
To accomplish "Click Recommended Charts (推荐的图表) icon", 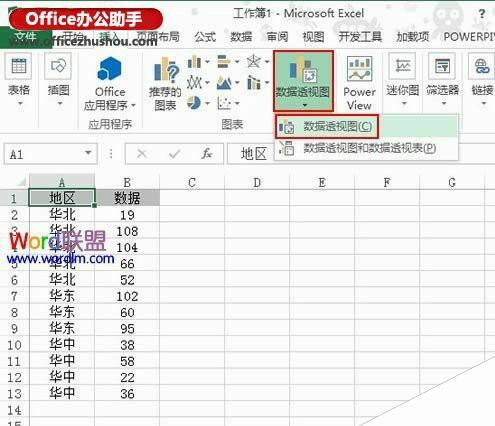I will tap(167, 69).
